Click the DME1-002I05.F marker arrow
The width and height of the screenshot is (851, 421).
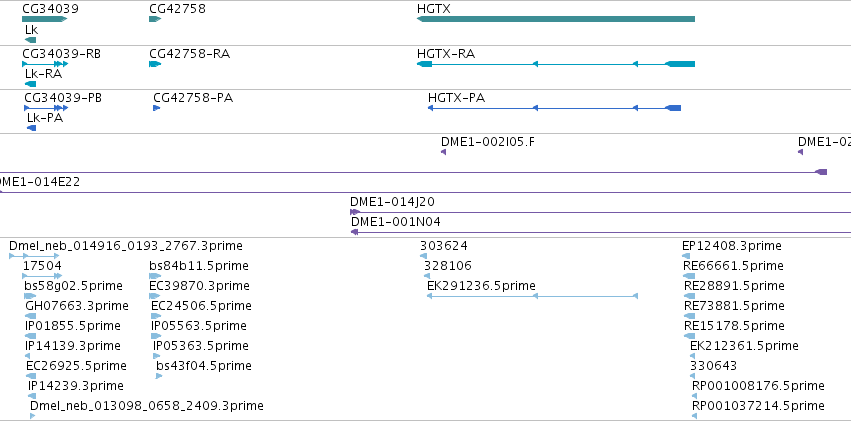click(443, 152)
